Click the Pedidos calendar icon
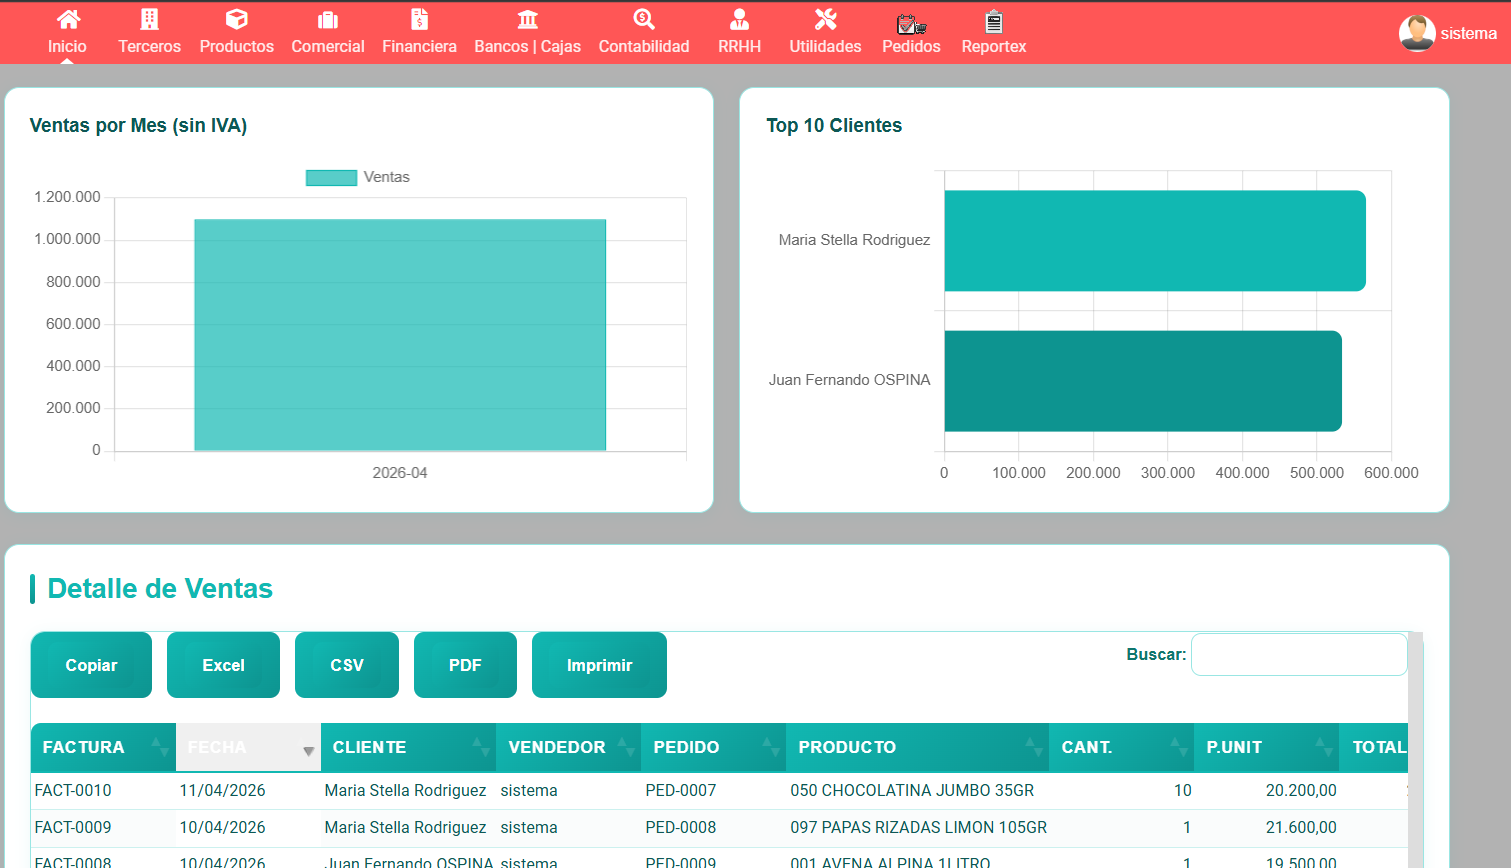The width and height of the screenshot is (1511, 868). 910,23
